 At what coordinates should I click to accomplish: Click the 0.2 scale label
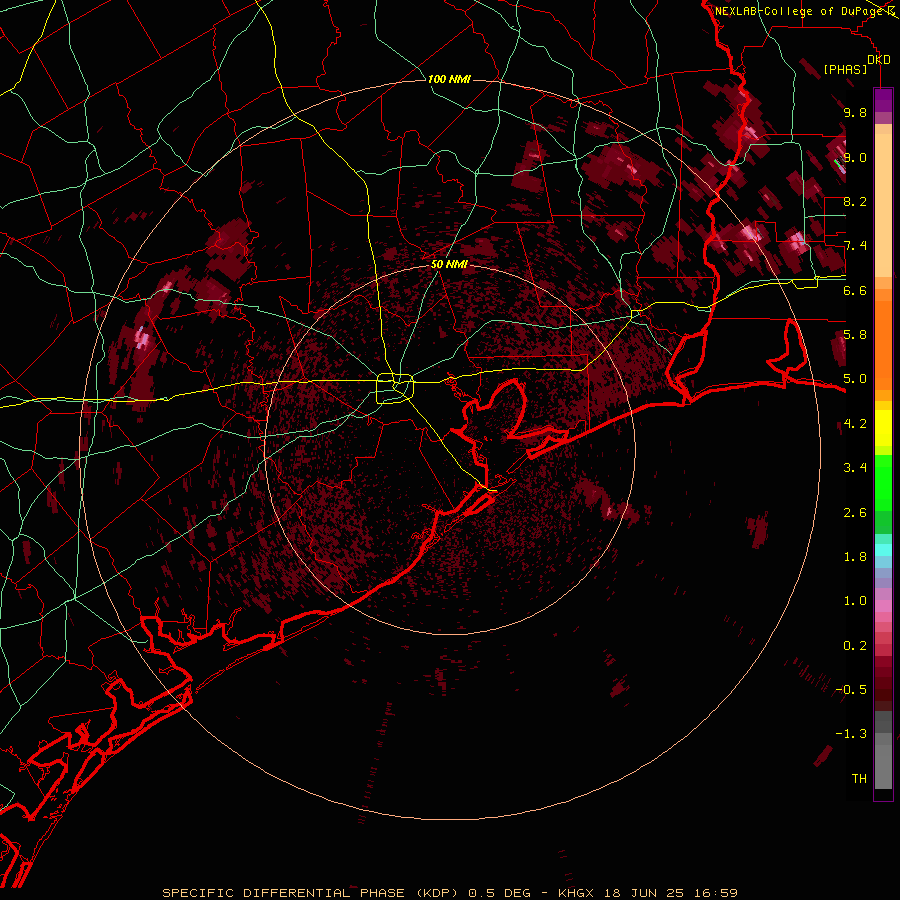click(855, 646)
